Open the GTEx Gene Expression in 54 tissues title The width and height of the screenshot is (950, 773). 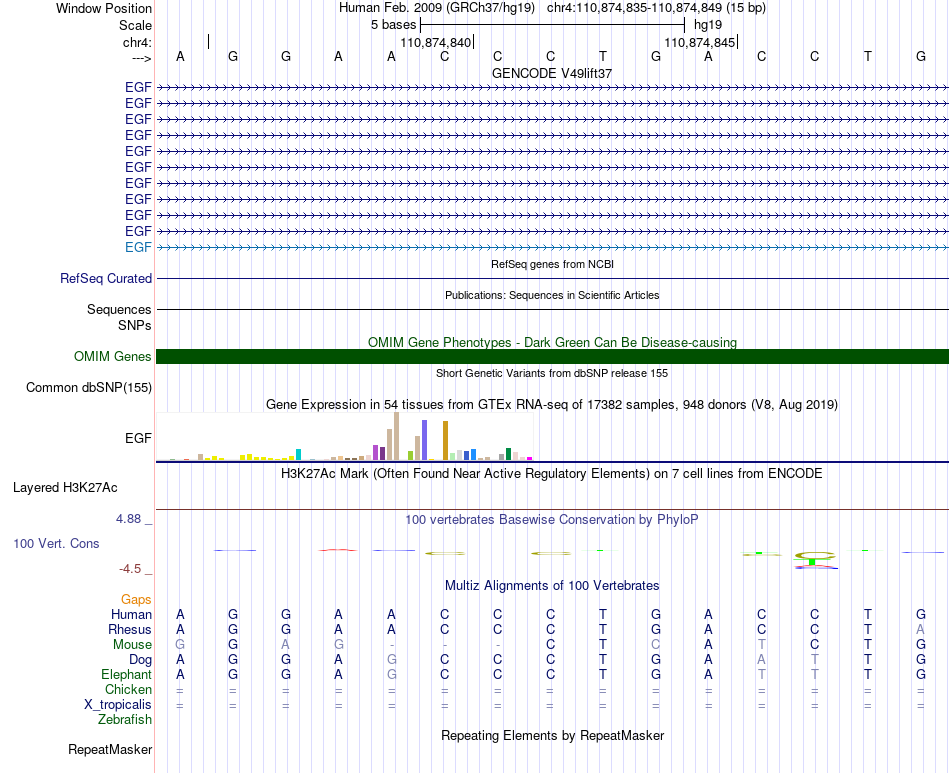tap(552, 404)
